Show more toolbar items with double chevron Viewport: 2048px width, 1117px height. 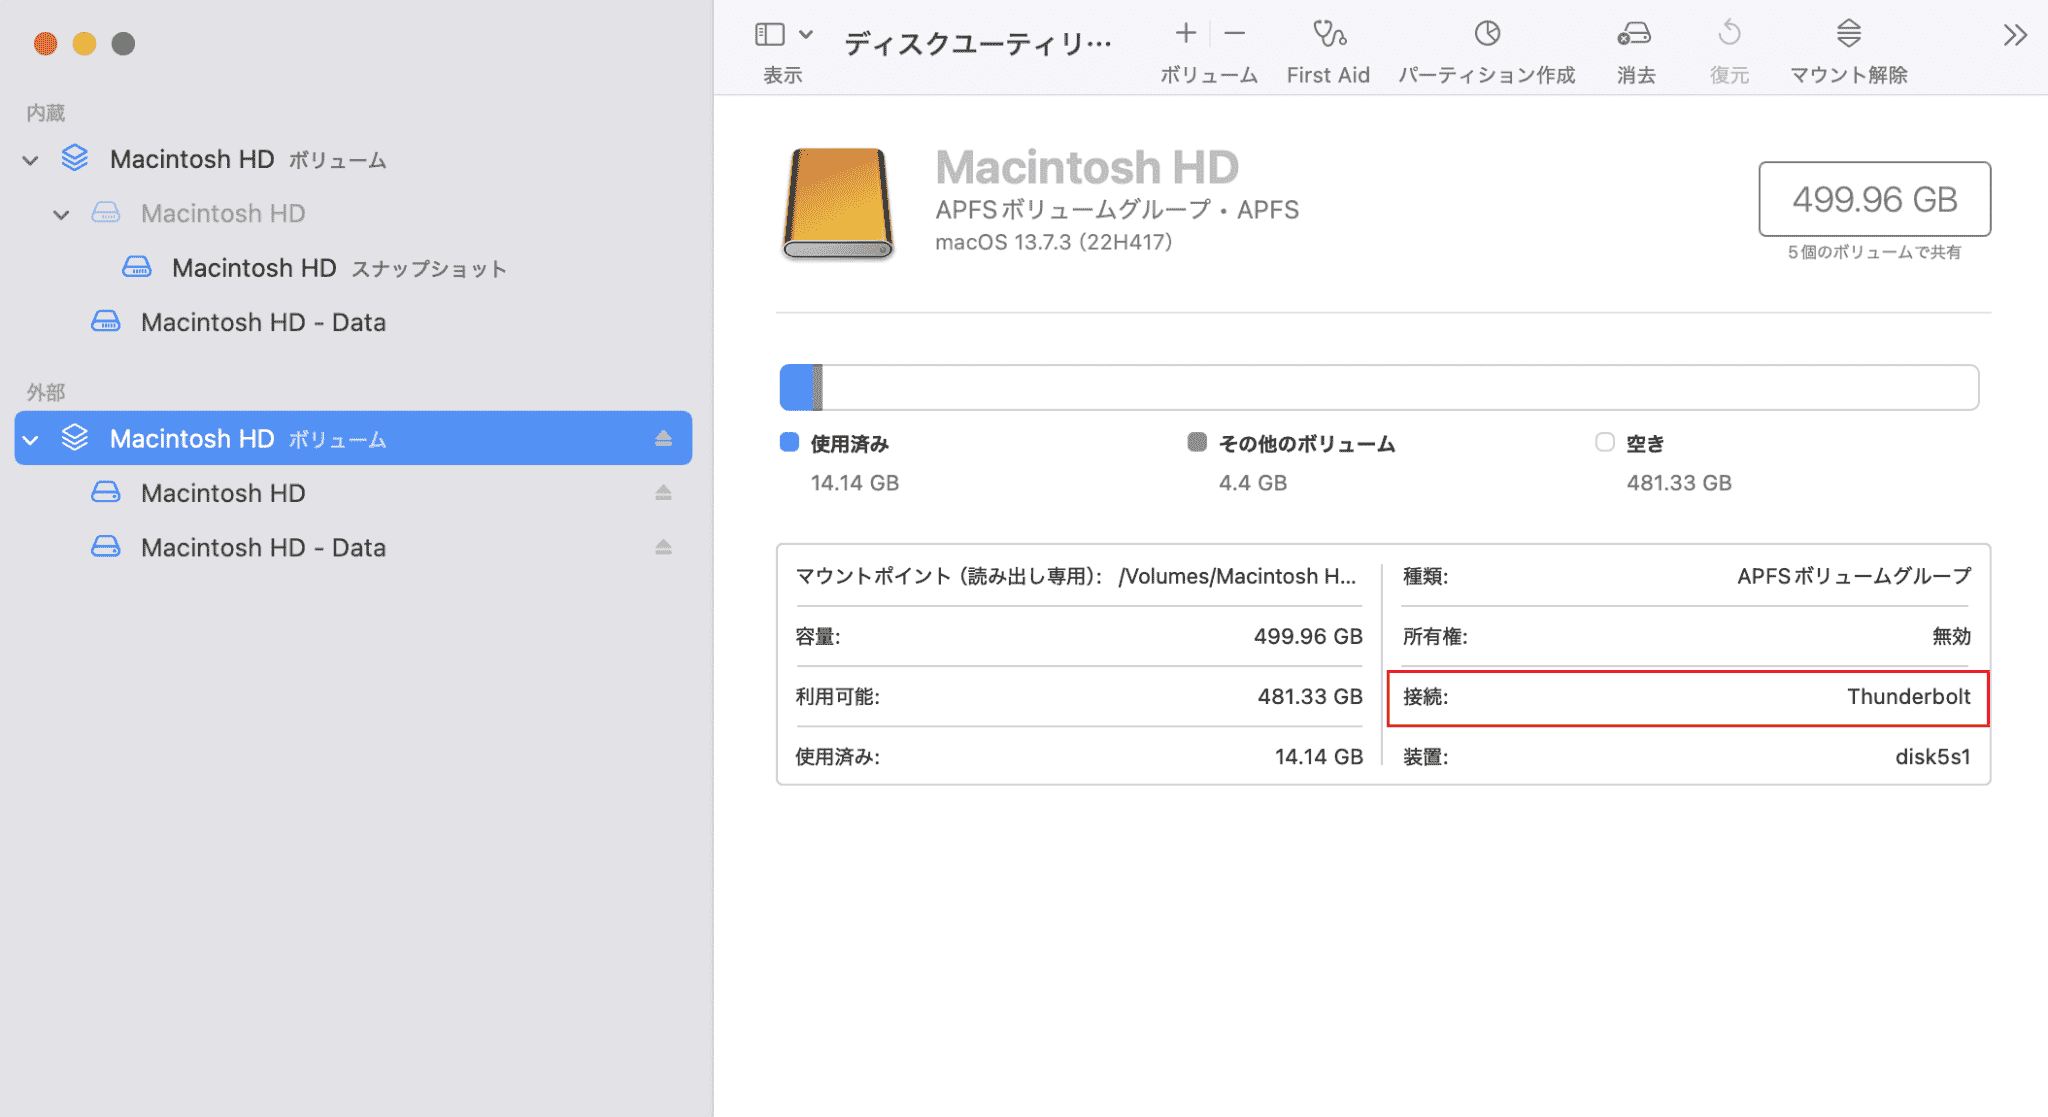(x=2015, y=36)
